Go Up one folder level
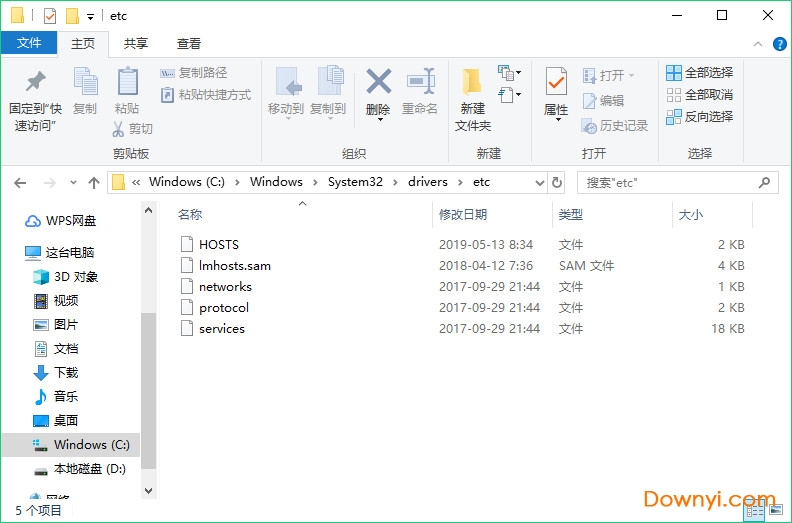792x523 pixels. click(x=94, y=182)
